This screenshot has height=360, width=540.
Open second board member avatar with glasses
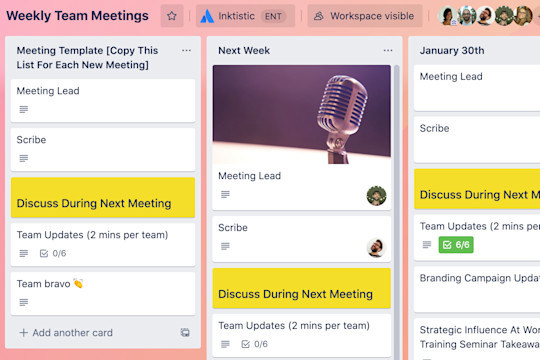[467, 16]
